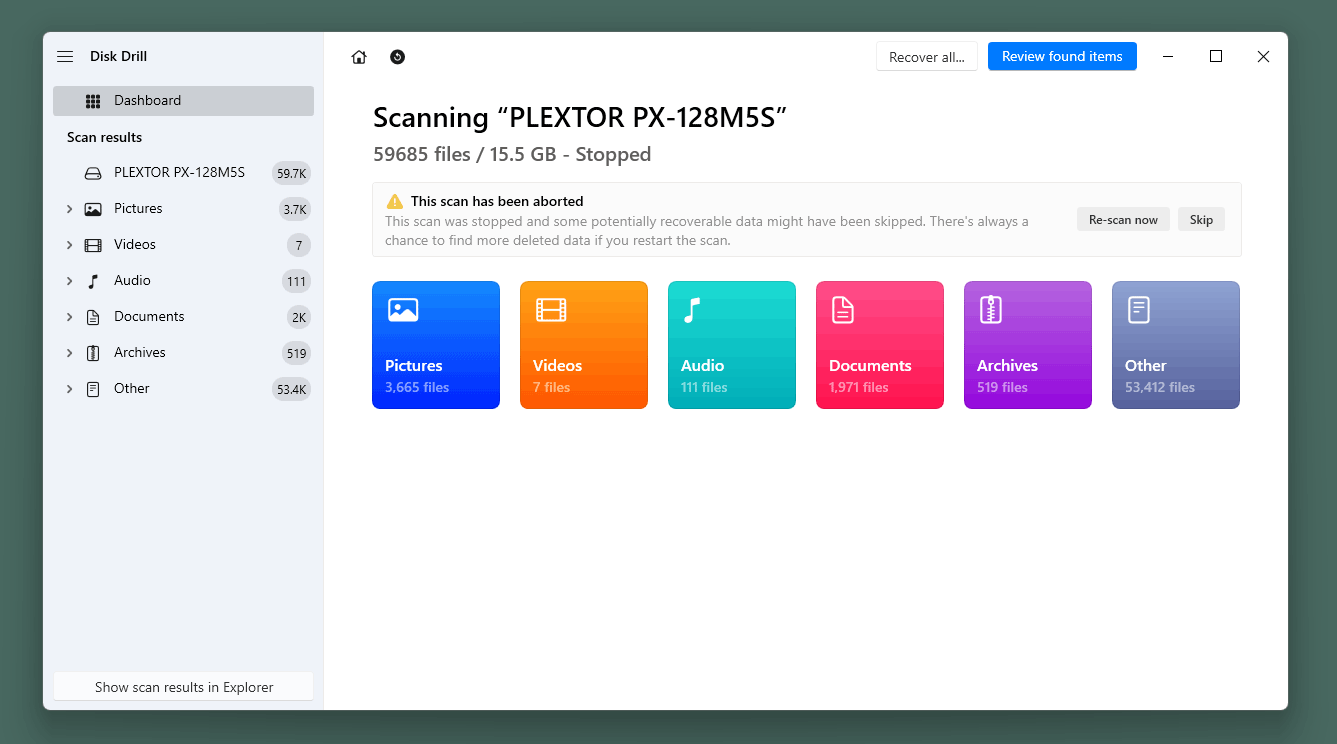This screenshot has width=1337, height=744.
Task: Minimize the Disk Drill window
Action: pyautogui.click(x=1168, y=57)
